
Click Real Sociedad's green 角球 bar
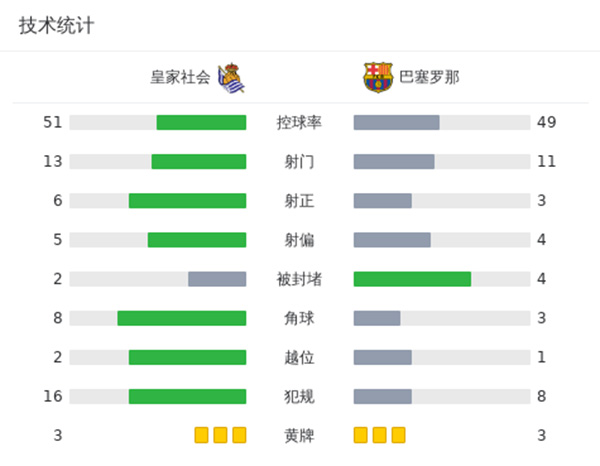coord(182,318)
